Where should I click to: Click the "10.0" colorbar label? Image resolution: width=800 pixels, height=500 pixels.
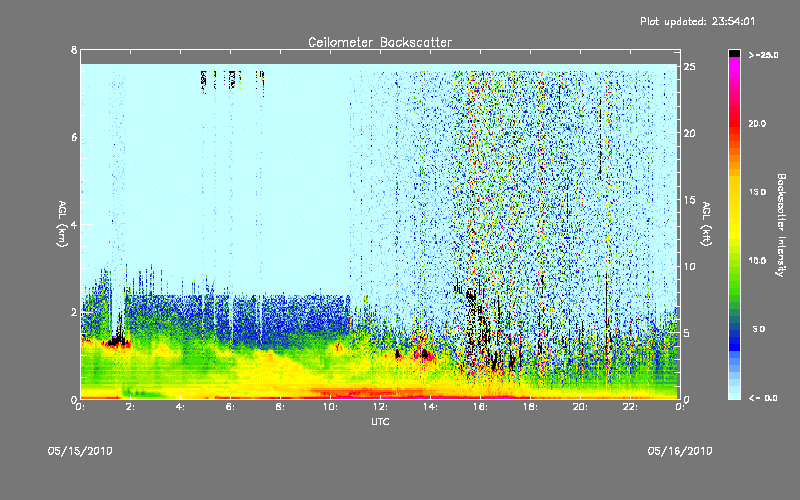coord(757,261)
